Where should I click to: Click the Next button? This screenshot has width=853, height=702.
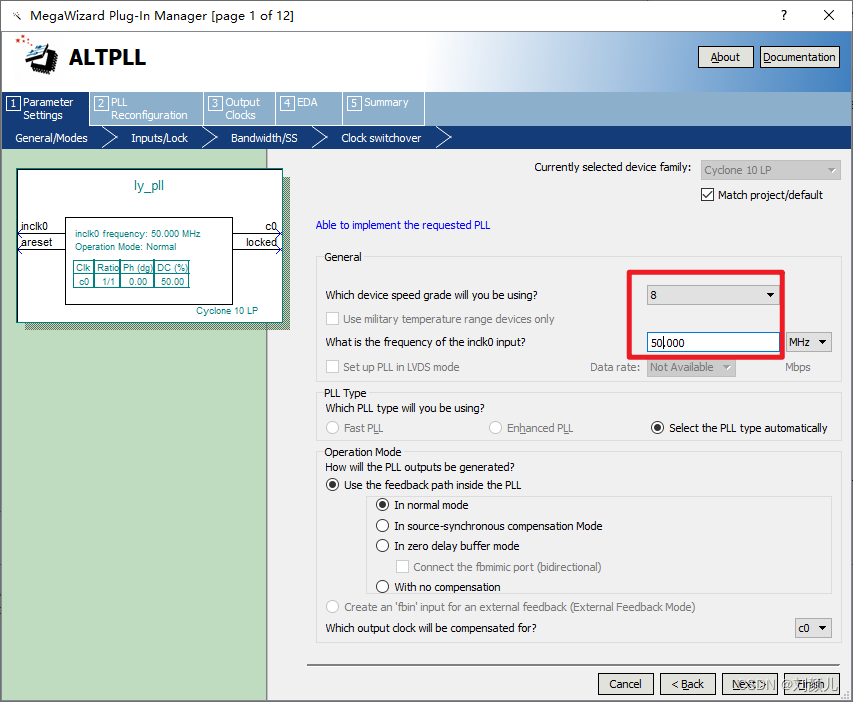(749, 684)
